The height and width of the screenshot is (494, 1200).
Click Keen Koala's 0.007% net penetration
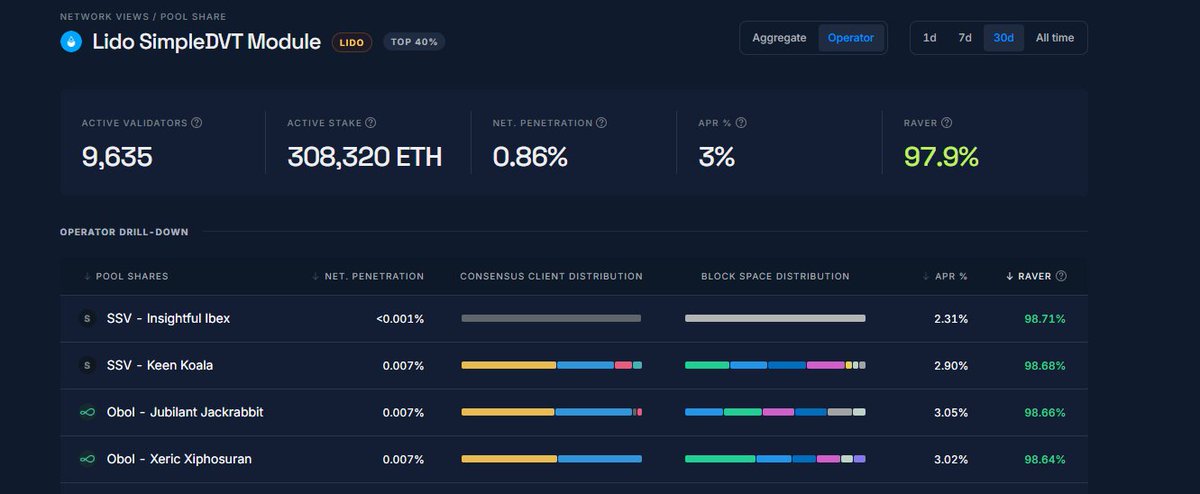403,366
